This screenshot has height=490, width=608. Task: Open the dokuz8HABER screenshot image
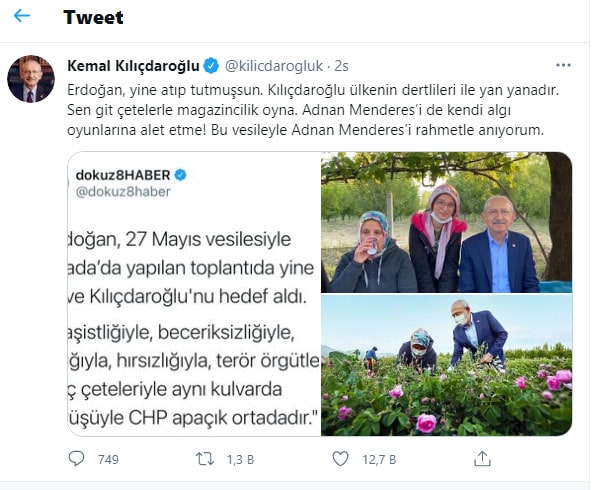(x=194, y=294)
